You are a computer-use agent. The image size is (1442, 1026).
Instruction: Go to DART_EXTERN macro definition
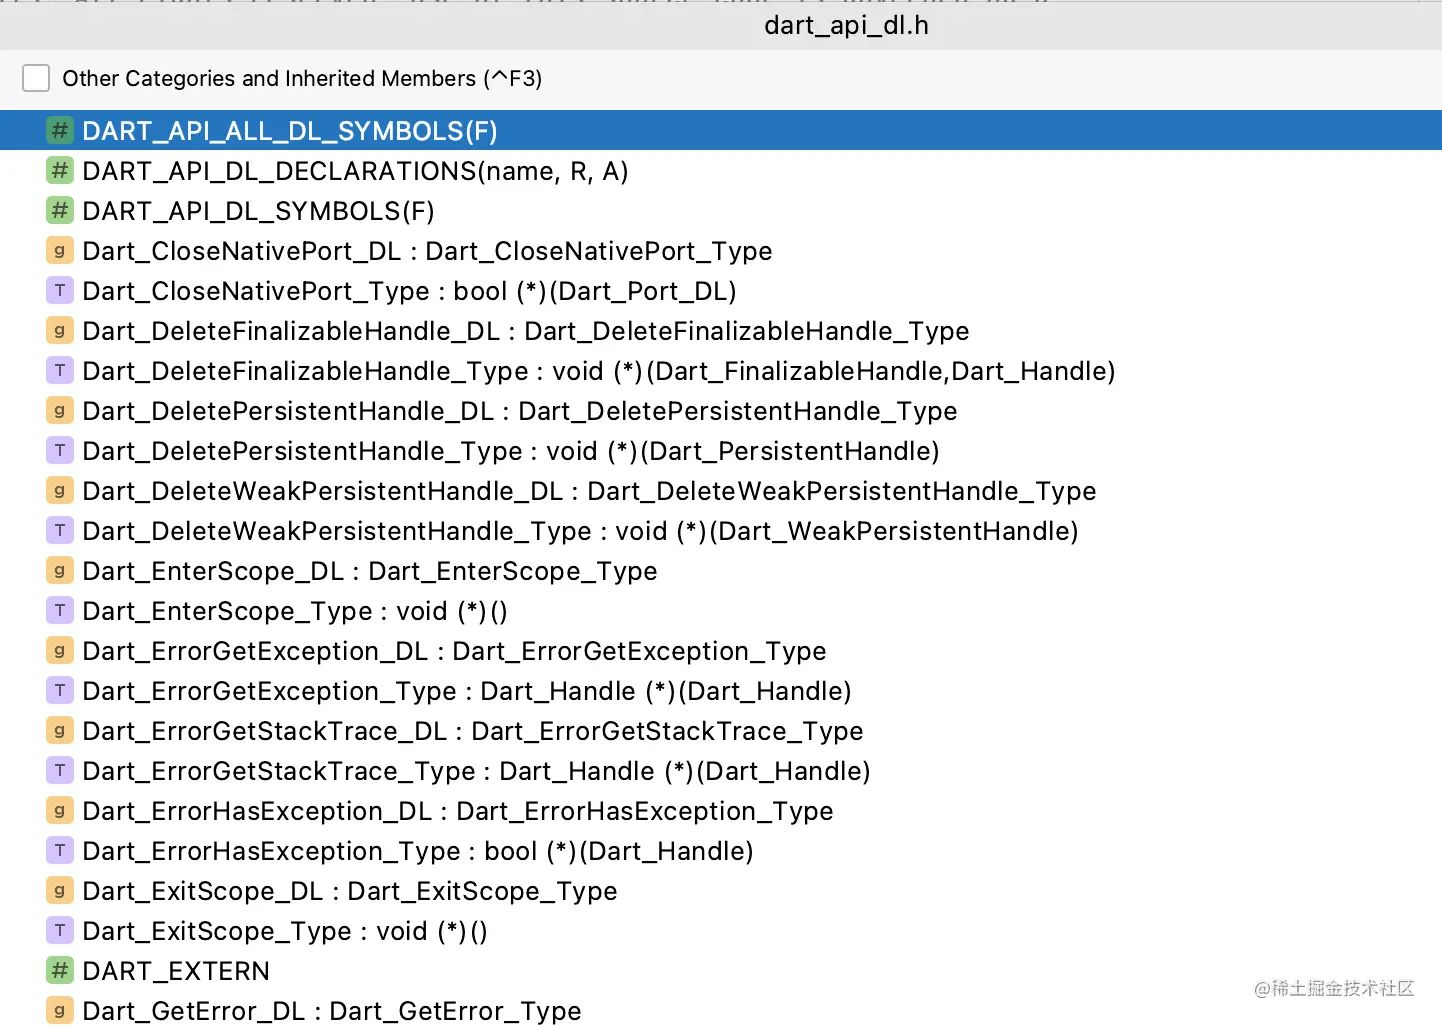point(721,970)
